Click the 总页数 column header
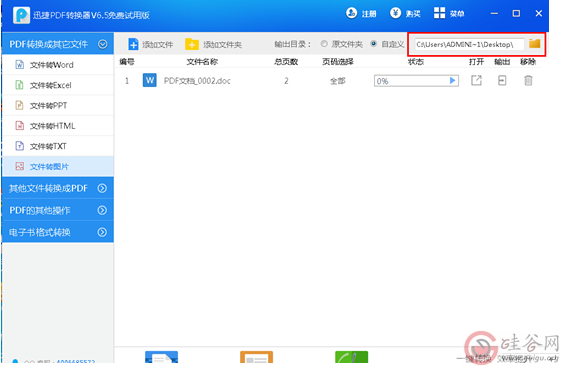This screenshot has width=567, height=371. point(286,62)
